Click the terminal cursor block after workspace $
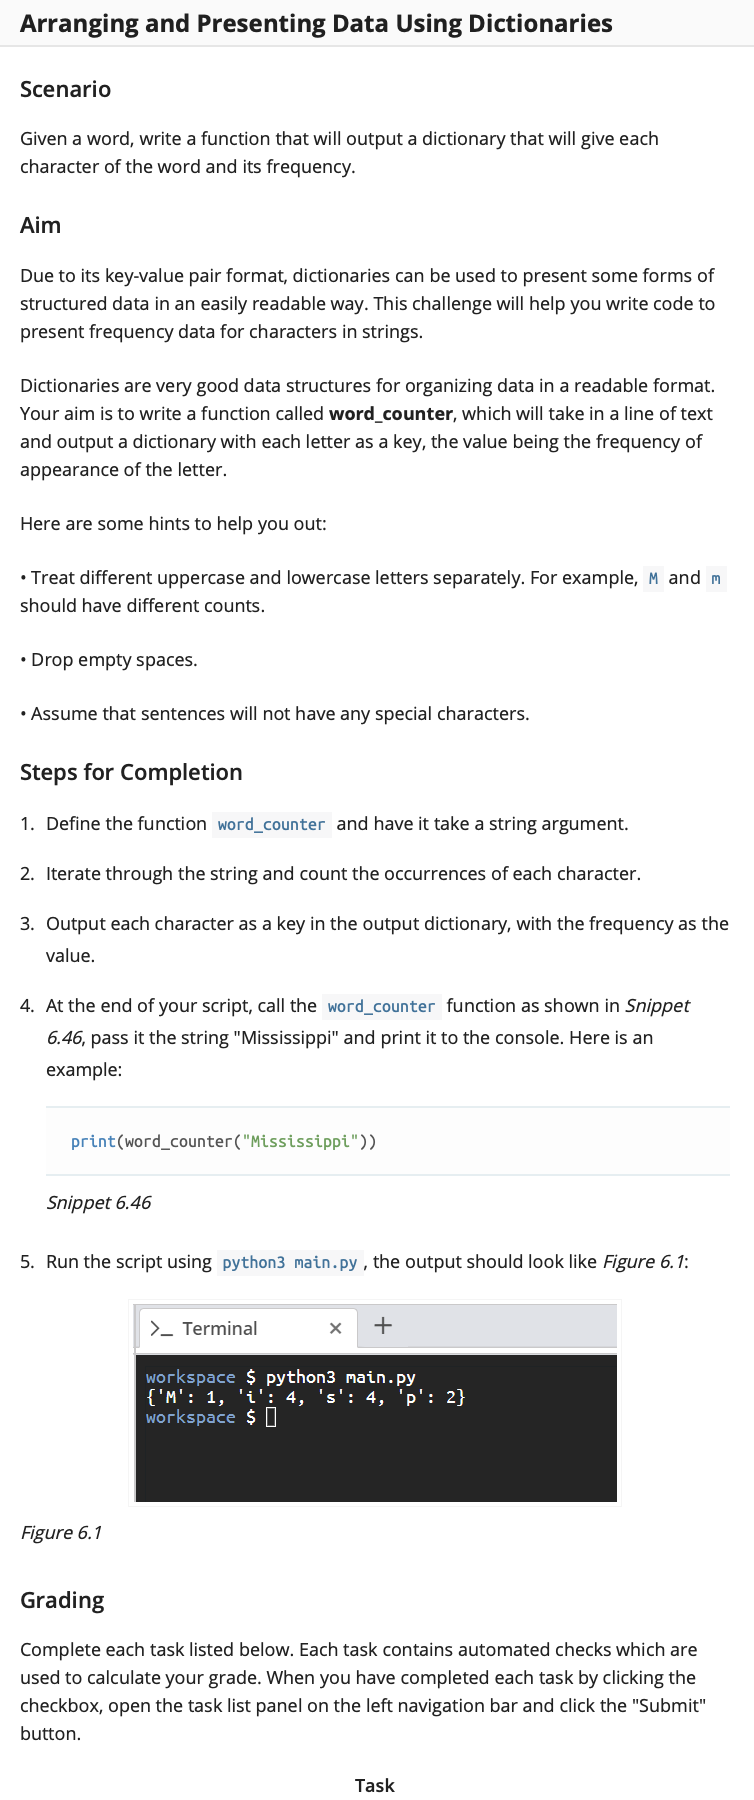Viewport: 754px width, 1800px height. [x=271, y=1417]
